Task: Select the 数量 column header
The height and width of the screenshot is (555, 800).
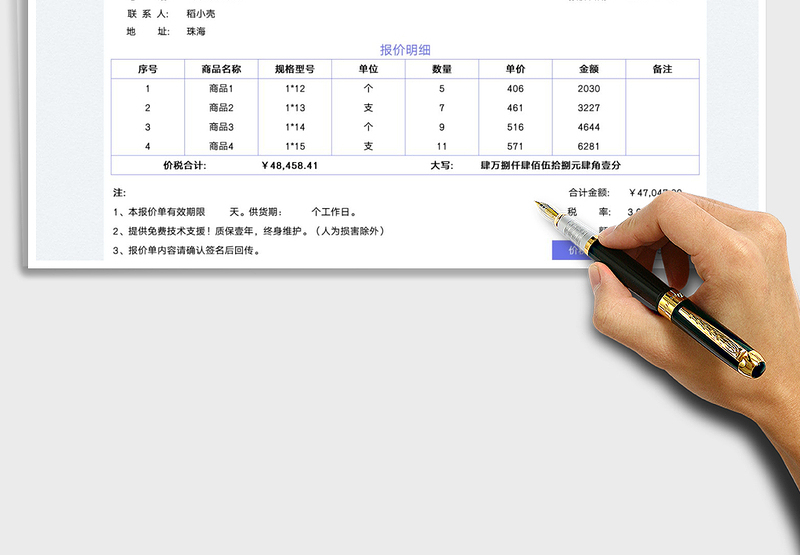Action: click(x=442, y=69)
